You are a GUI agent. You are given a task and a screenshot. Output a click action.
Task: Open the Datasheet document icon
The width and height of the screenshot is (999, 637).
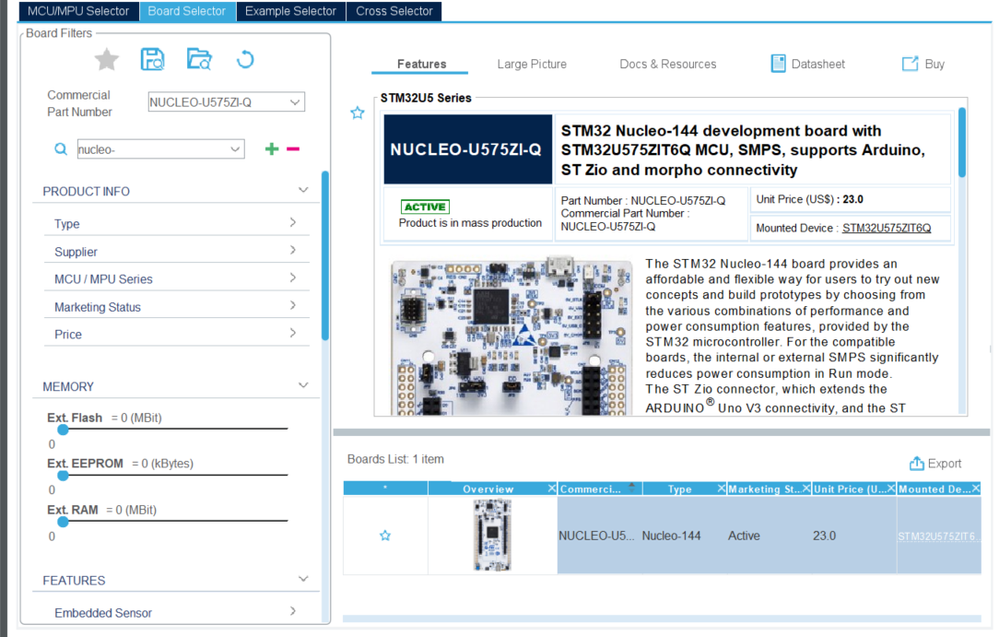click(778, 64)
